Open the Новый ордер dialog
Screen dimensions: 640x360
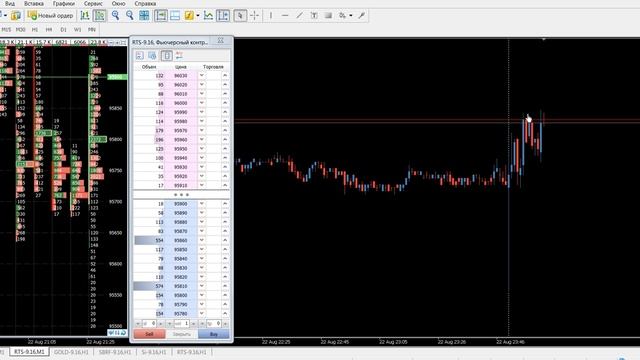(51, 16)
